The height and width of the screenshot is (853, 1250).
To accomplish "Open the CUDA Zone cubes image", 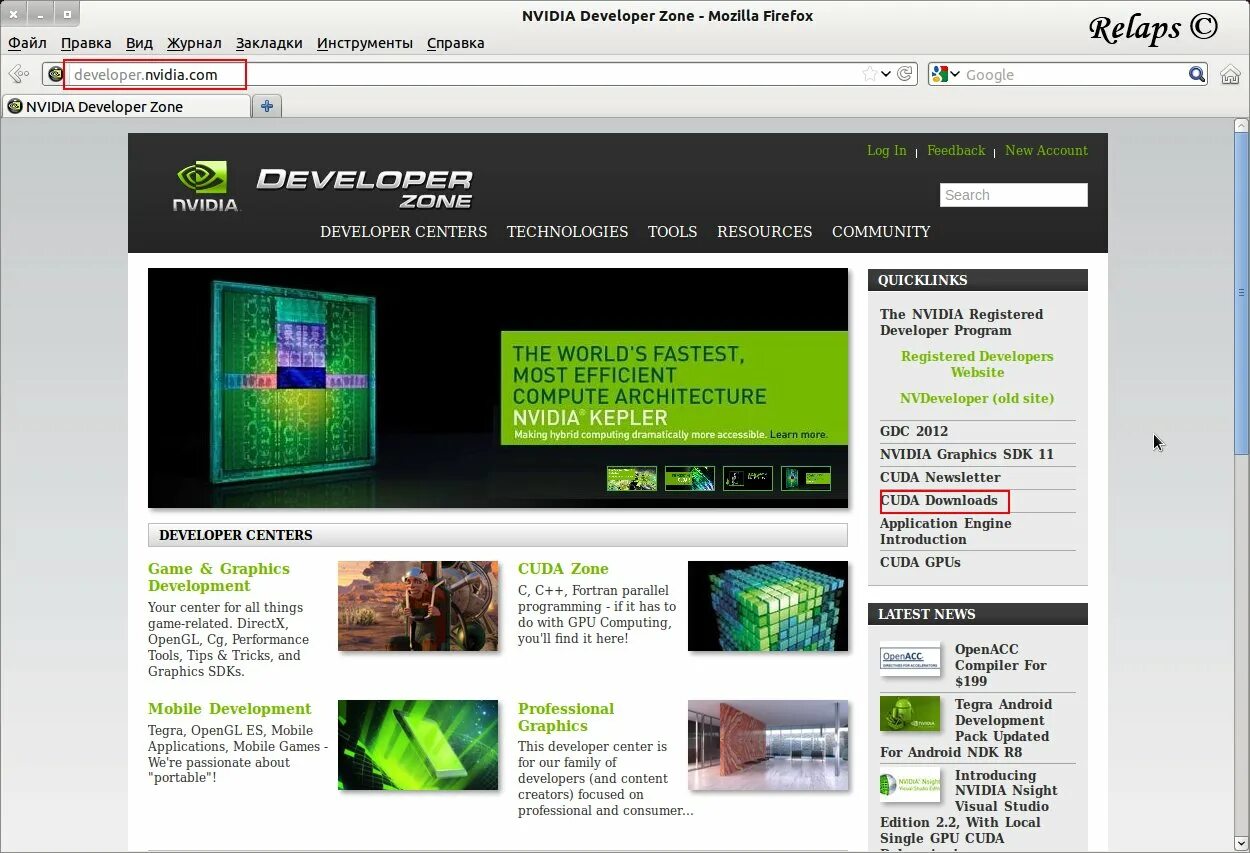I will tap(768, 606).
